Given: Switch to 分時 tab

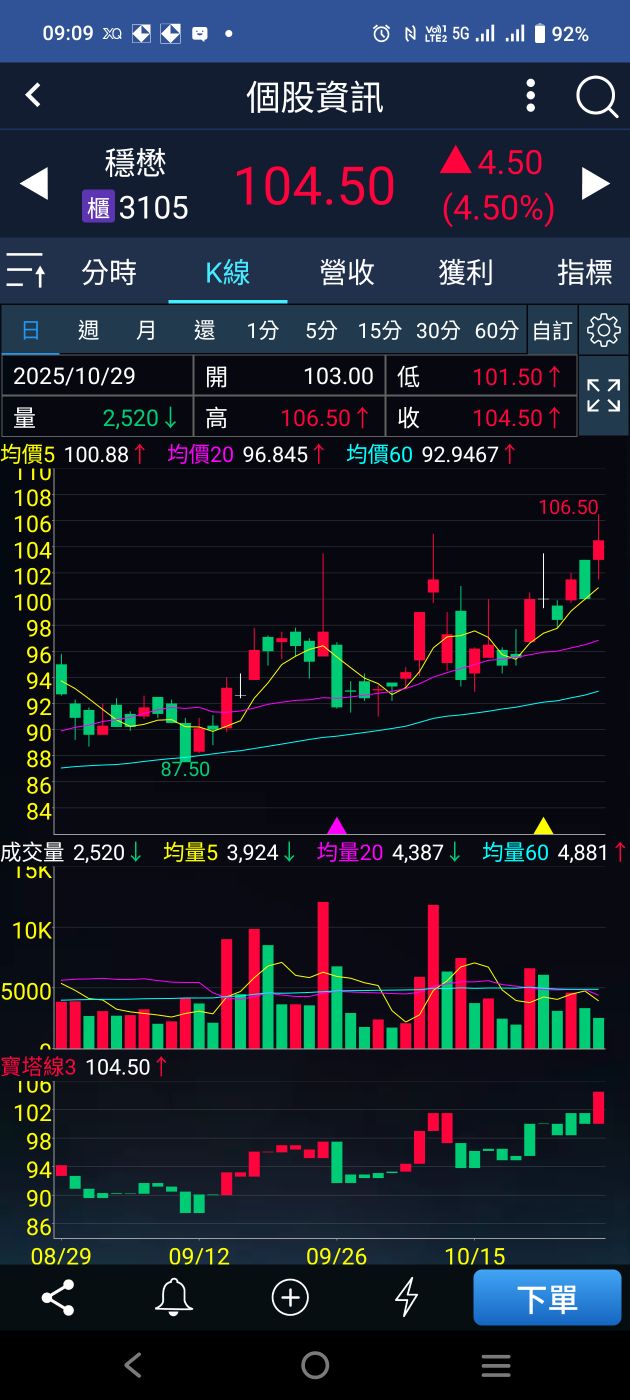Looking at the screenshot, I should click(109, 272).
